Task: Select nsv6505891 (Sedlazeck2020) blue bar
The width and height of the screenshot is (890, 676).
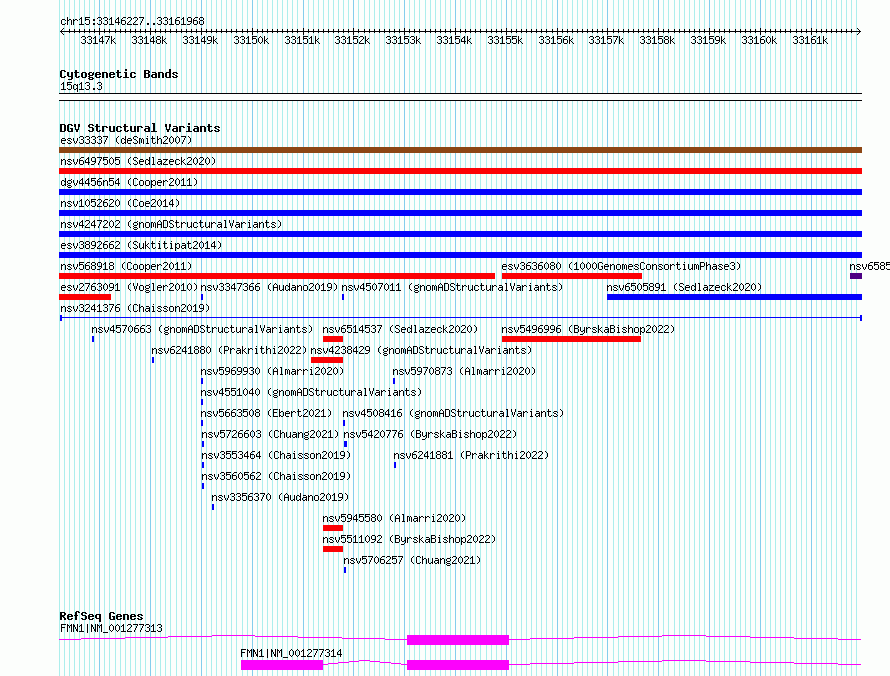Action: pyautogui.click(x=734, y=297)
